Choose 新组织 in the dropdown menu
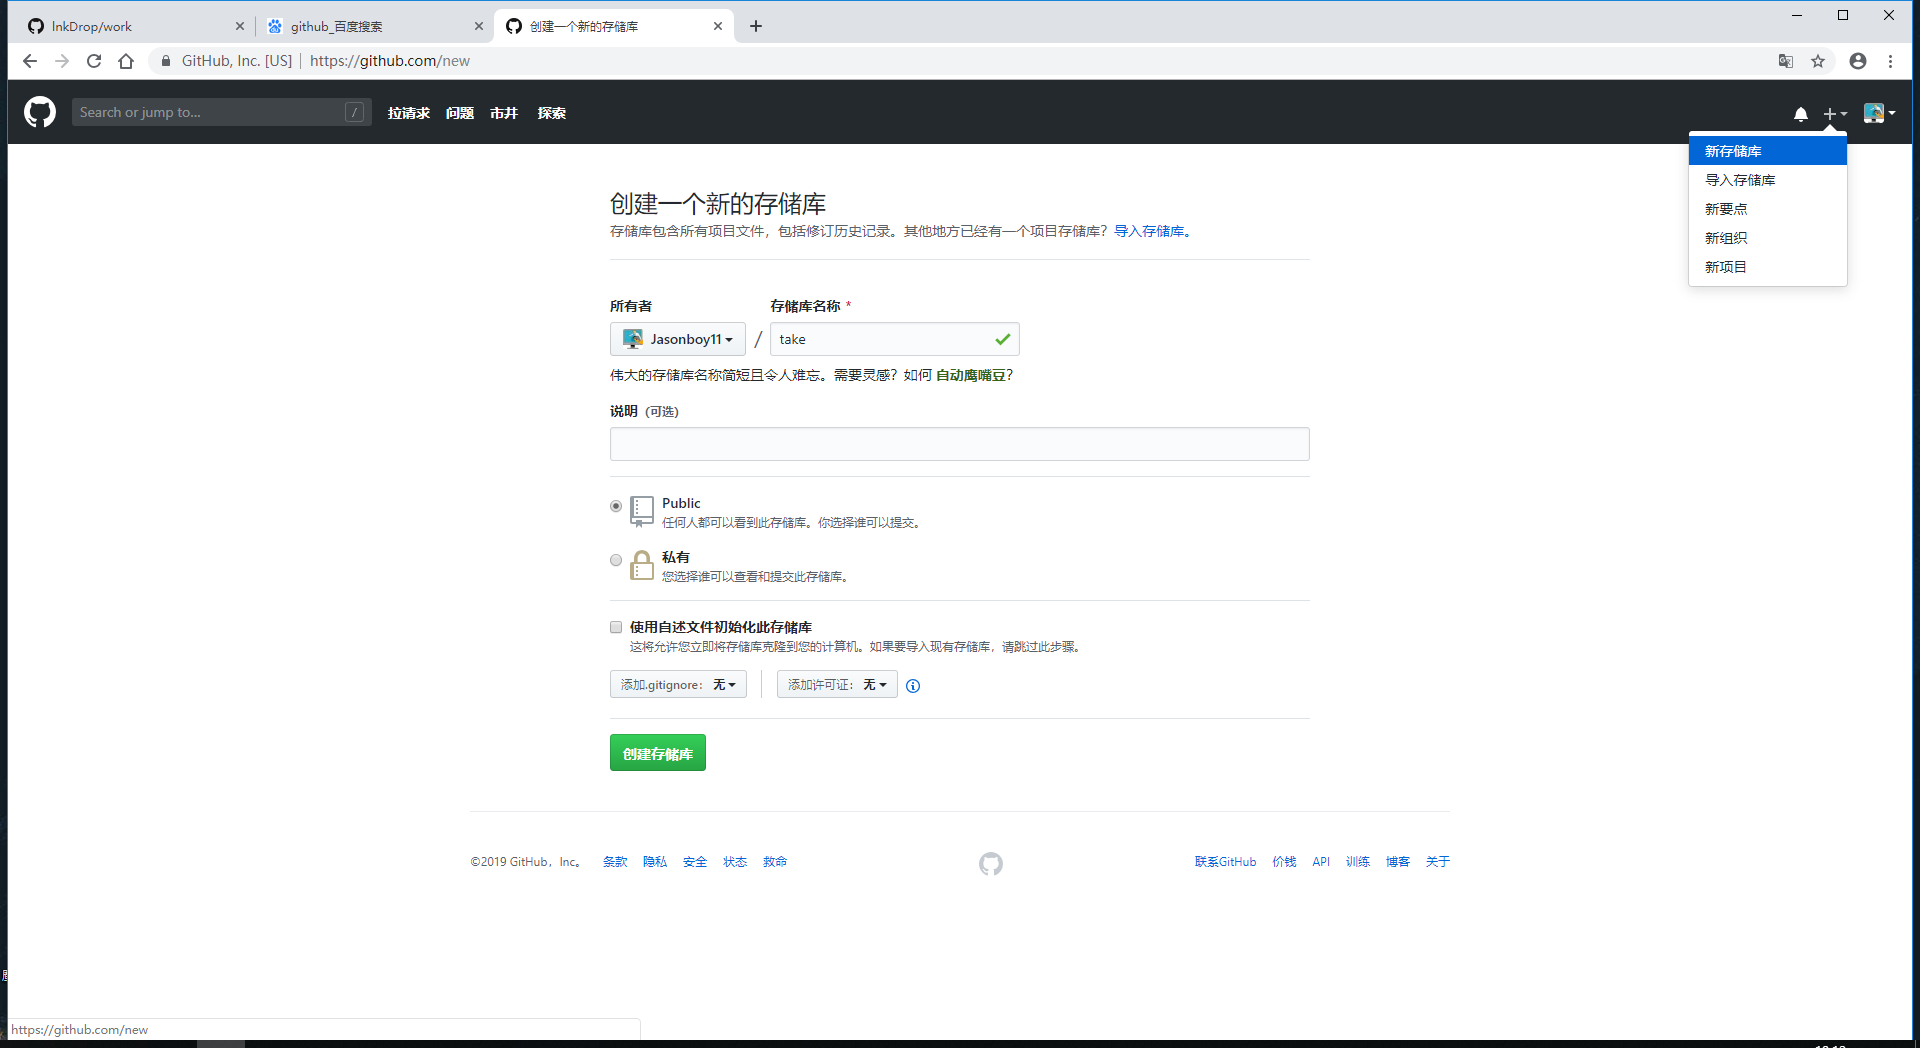1920x1048 pixels. [x=1768, y=238]
